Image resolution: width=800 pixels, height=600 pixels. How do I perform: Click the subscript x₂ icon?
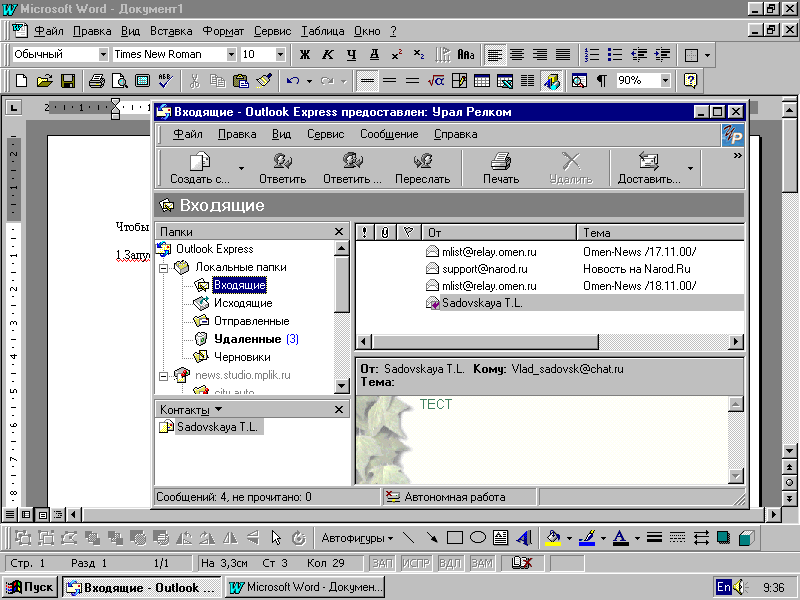pyautogui.click(x=419, y=54)
